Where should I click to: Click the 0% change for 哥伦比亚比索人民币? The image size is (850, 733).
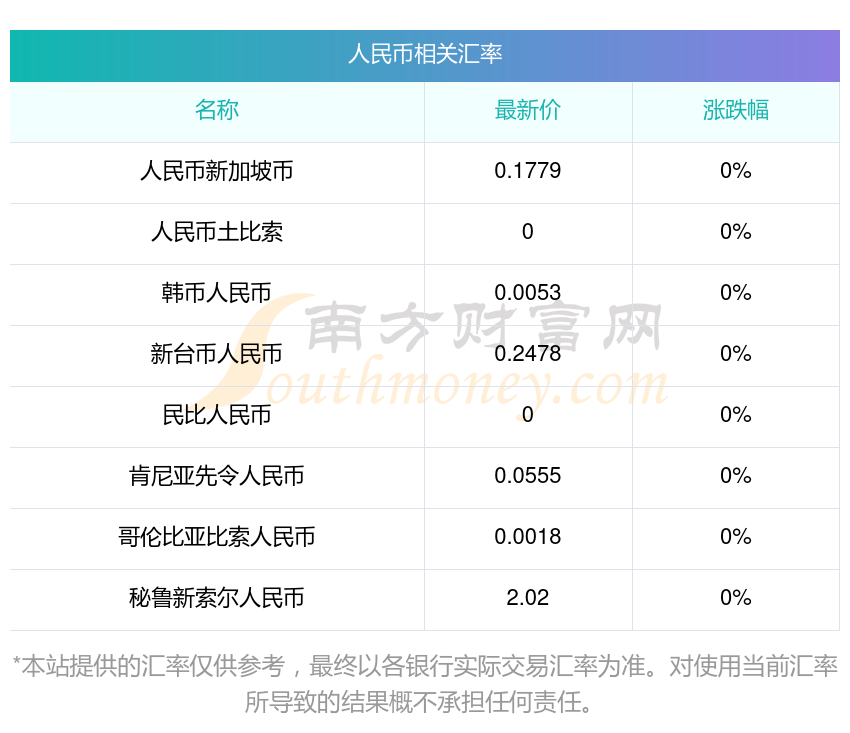pos(736,537)
